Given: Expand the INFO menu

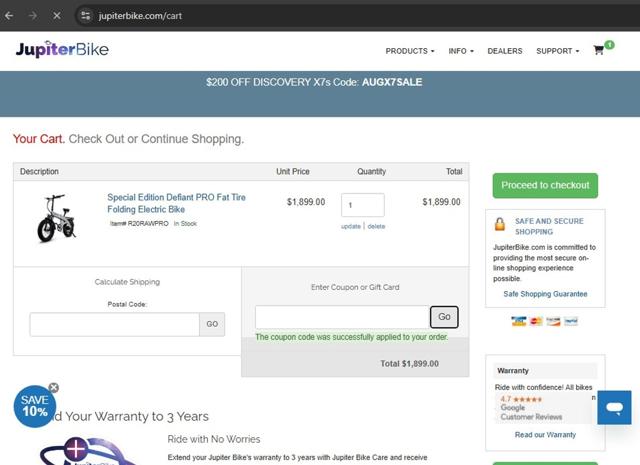Looking at the screenshot, I should click(x=461, y=51).
